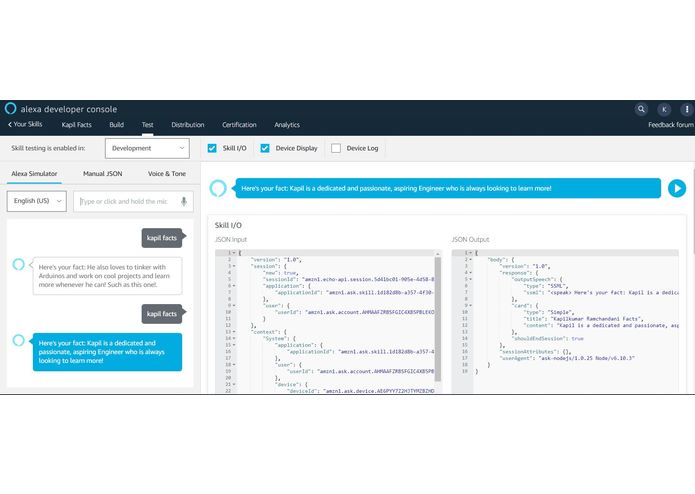Image resolution: width=695 pixels, height=494 pixels.
Task: Click the utterance input field
Action: [x=133, y=202]
